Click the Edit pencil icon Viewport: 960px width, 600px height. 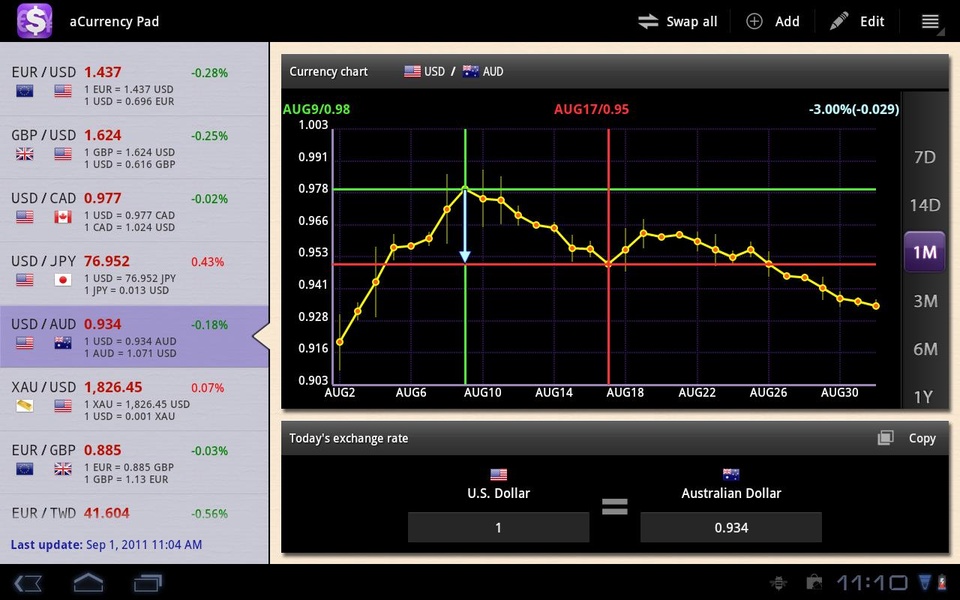[x=839, y=21]
